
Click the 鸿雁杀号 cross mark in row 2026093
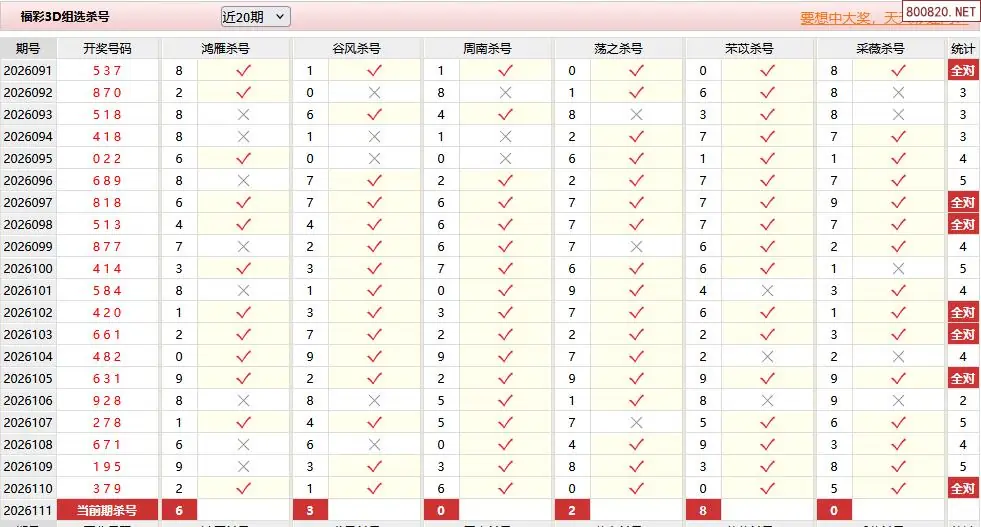tap(243, 114)
